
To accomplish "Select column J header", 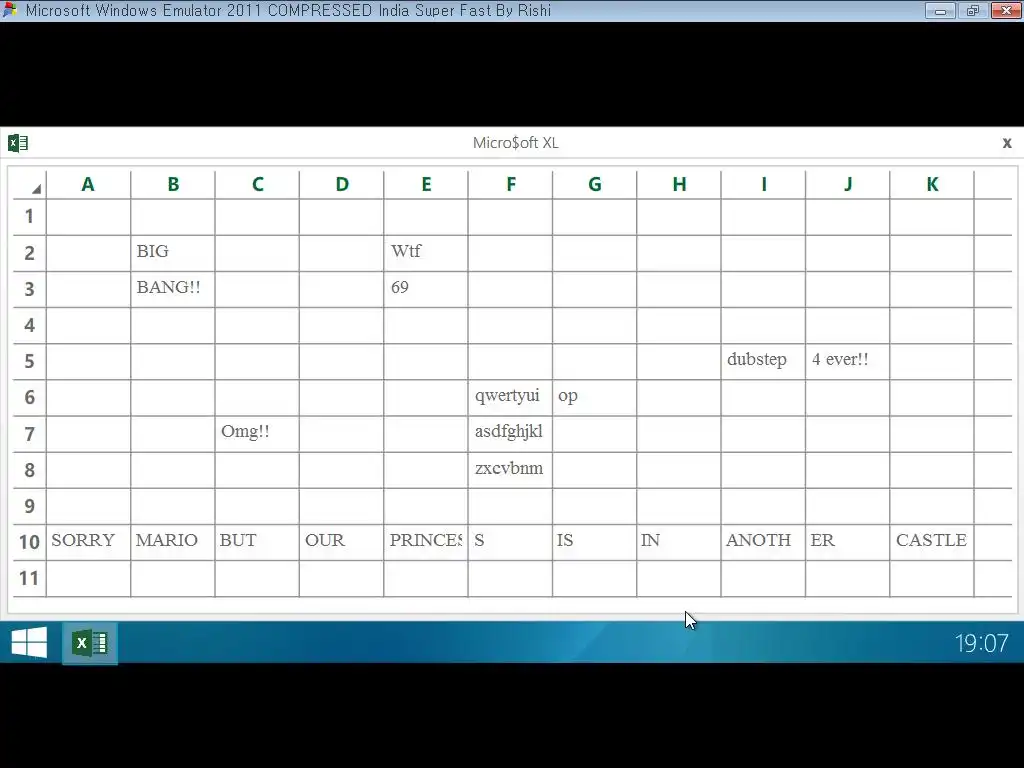I will point(848,185).
